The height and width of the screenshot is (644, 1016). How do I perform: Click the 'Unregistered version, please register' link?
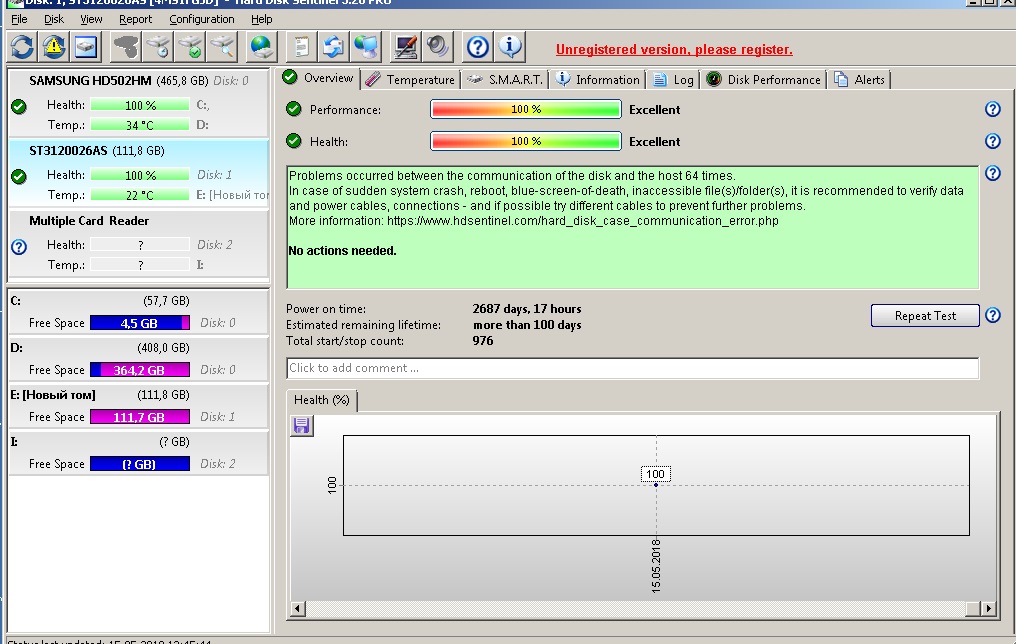674,49
